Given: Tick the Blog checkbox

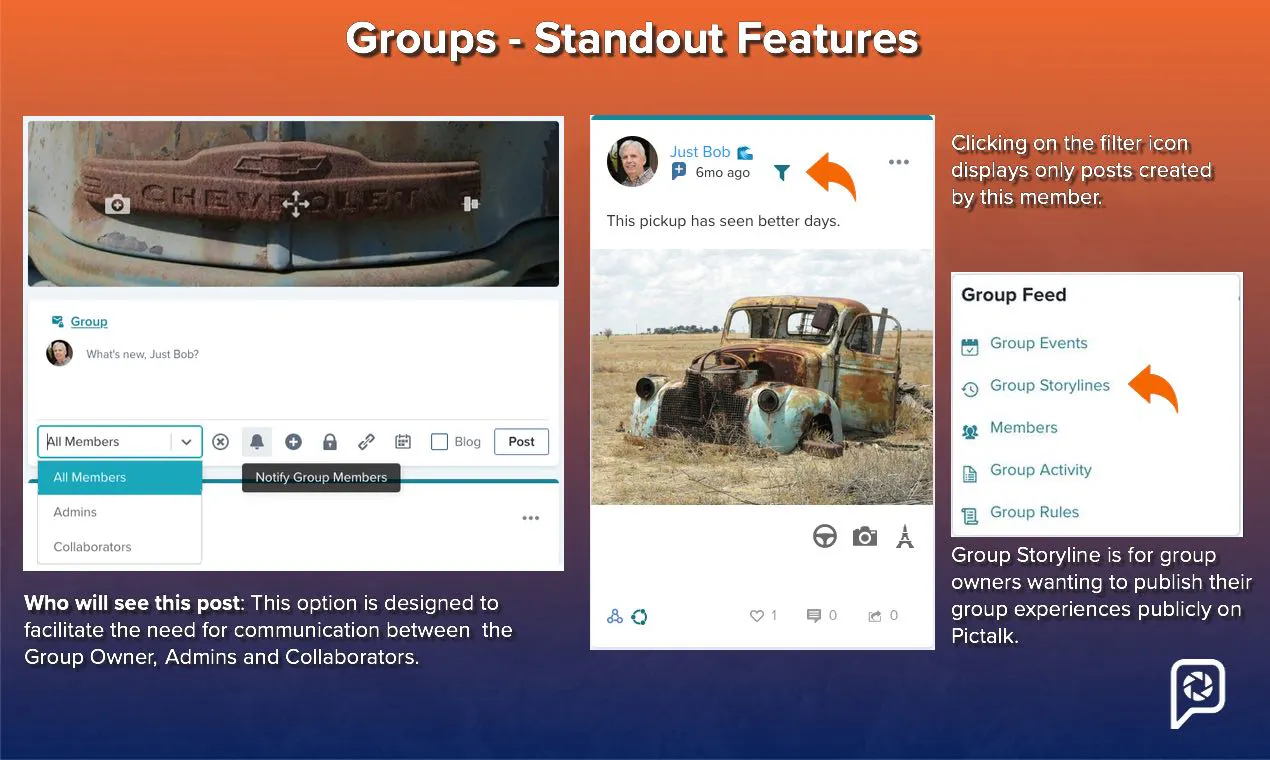Looking at the screenshot, I should [439, 442].
